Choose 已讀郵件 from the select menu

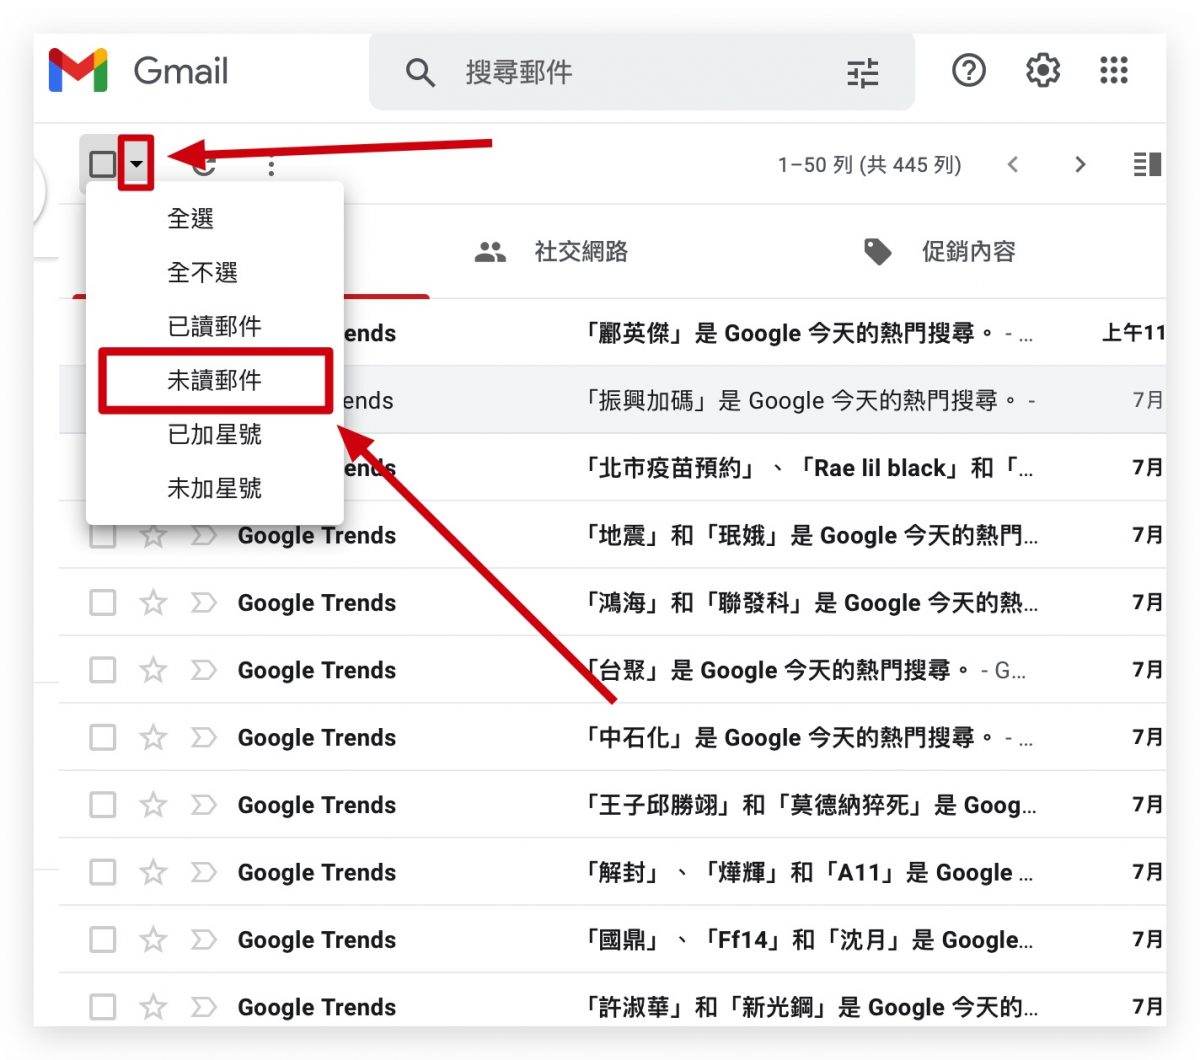215,326
